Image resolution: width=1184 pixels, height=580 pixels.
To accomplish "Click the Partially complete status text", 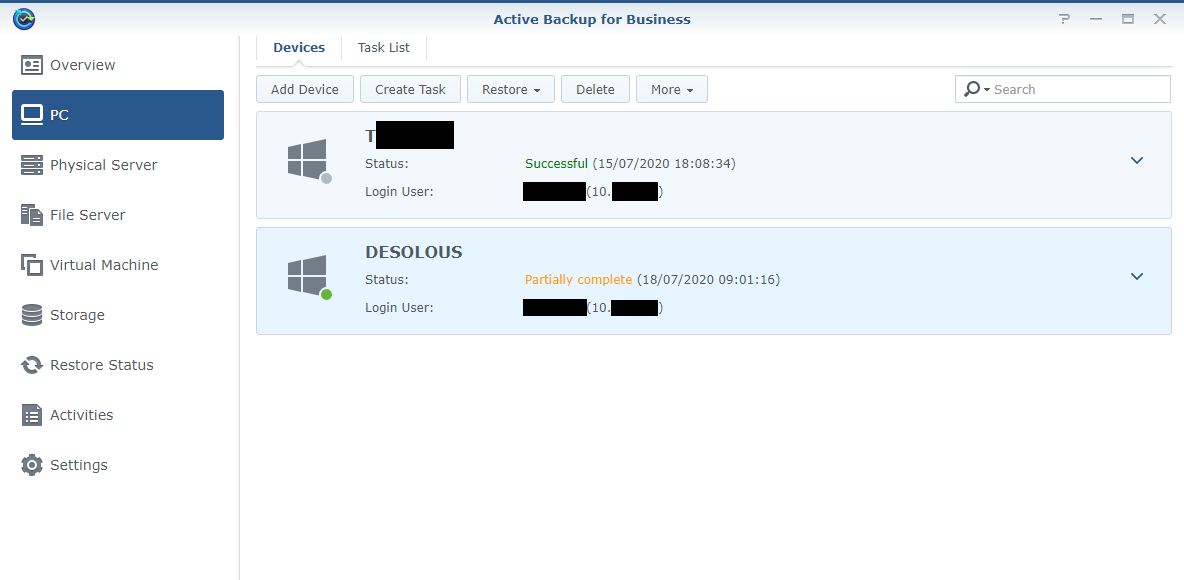I will (578, 279).
